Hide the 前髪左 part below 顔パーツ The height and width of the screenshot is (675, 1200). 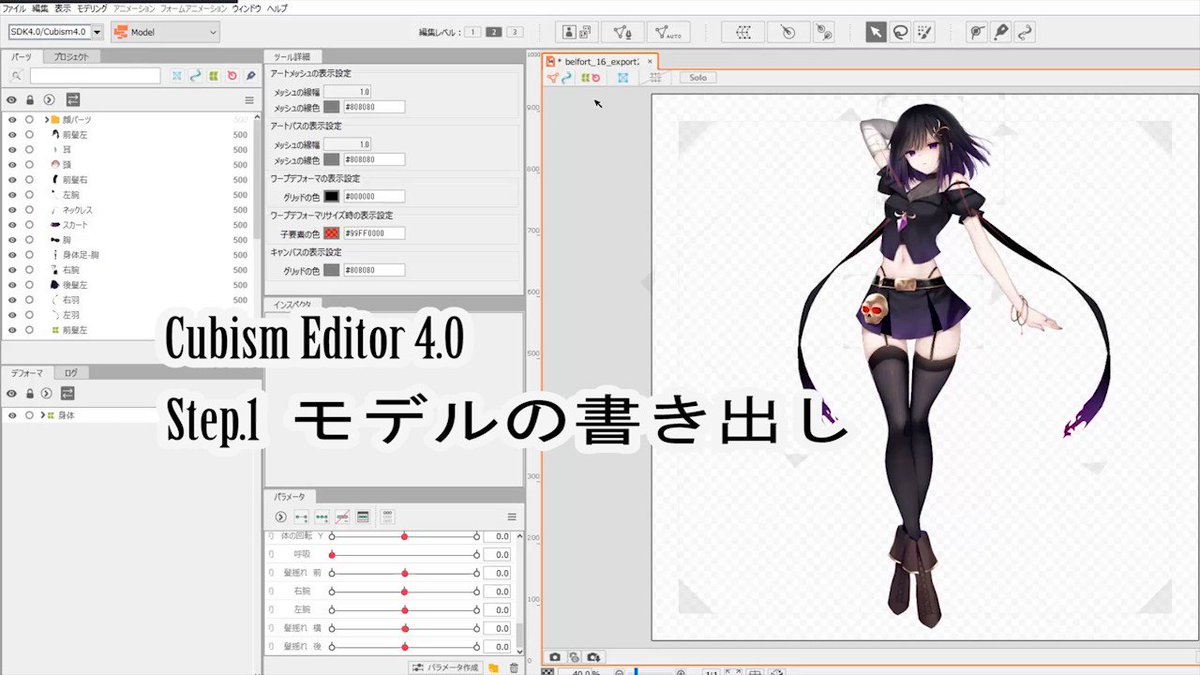pyautogui.click(x=13, y=135)
